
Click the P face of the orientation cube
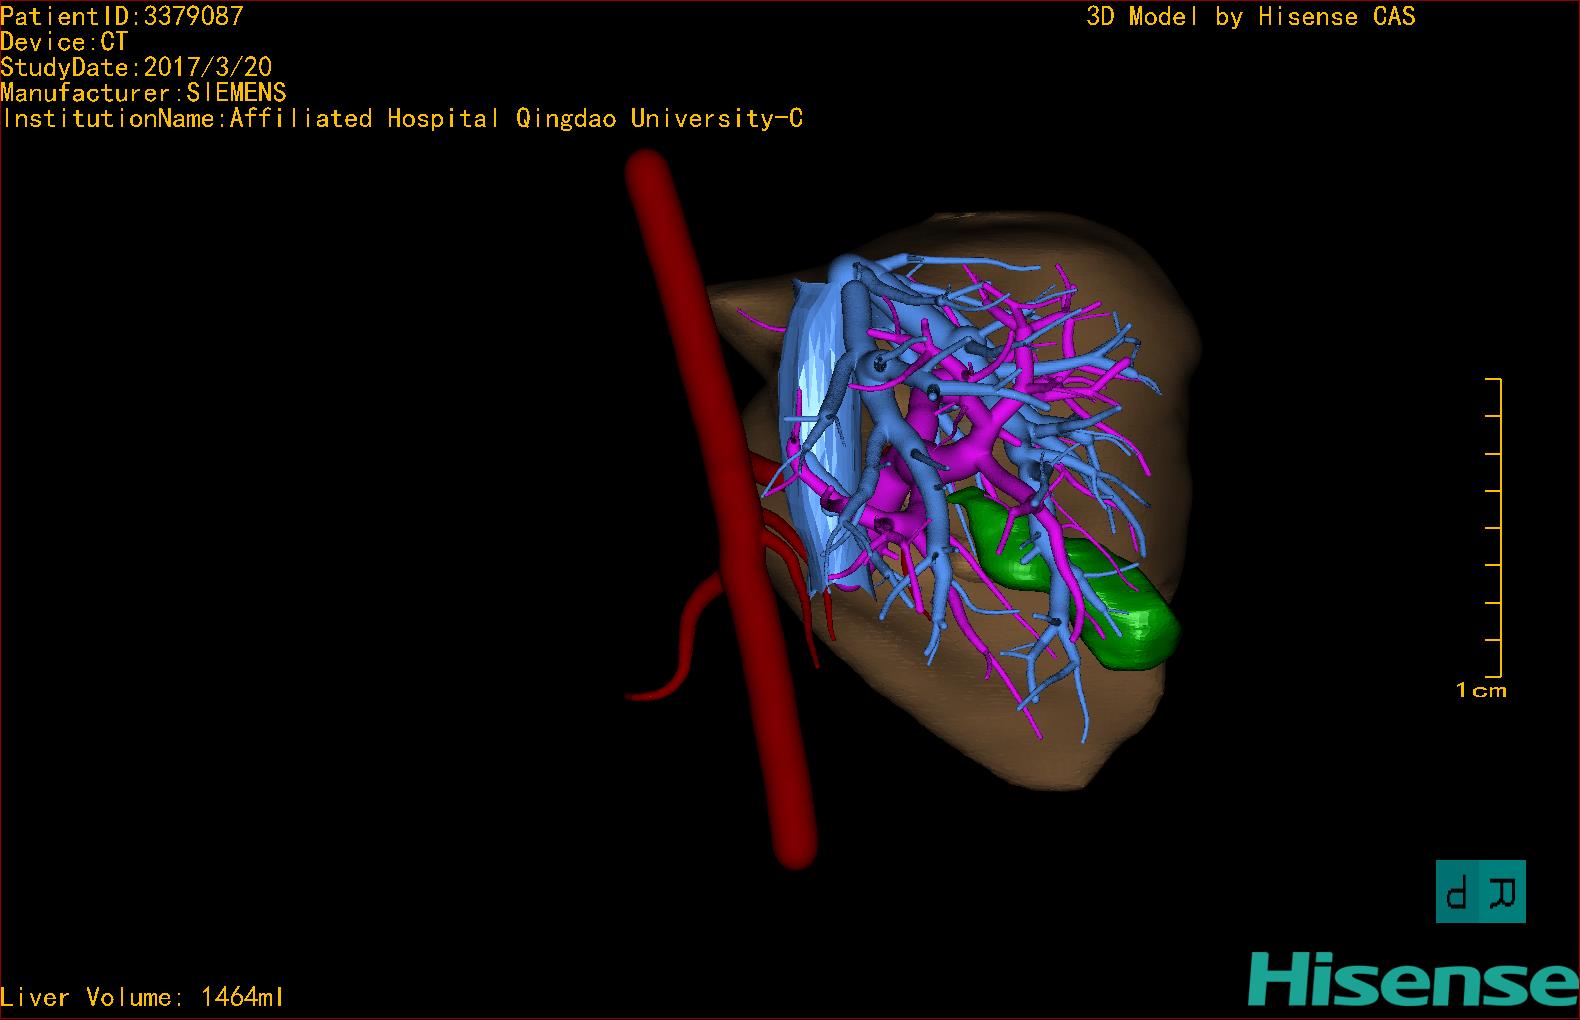point(1459,891)
